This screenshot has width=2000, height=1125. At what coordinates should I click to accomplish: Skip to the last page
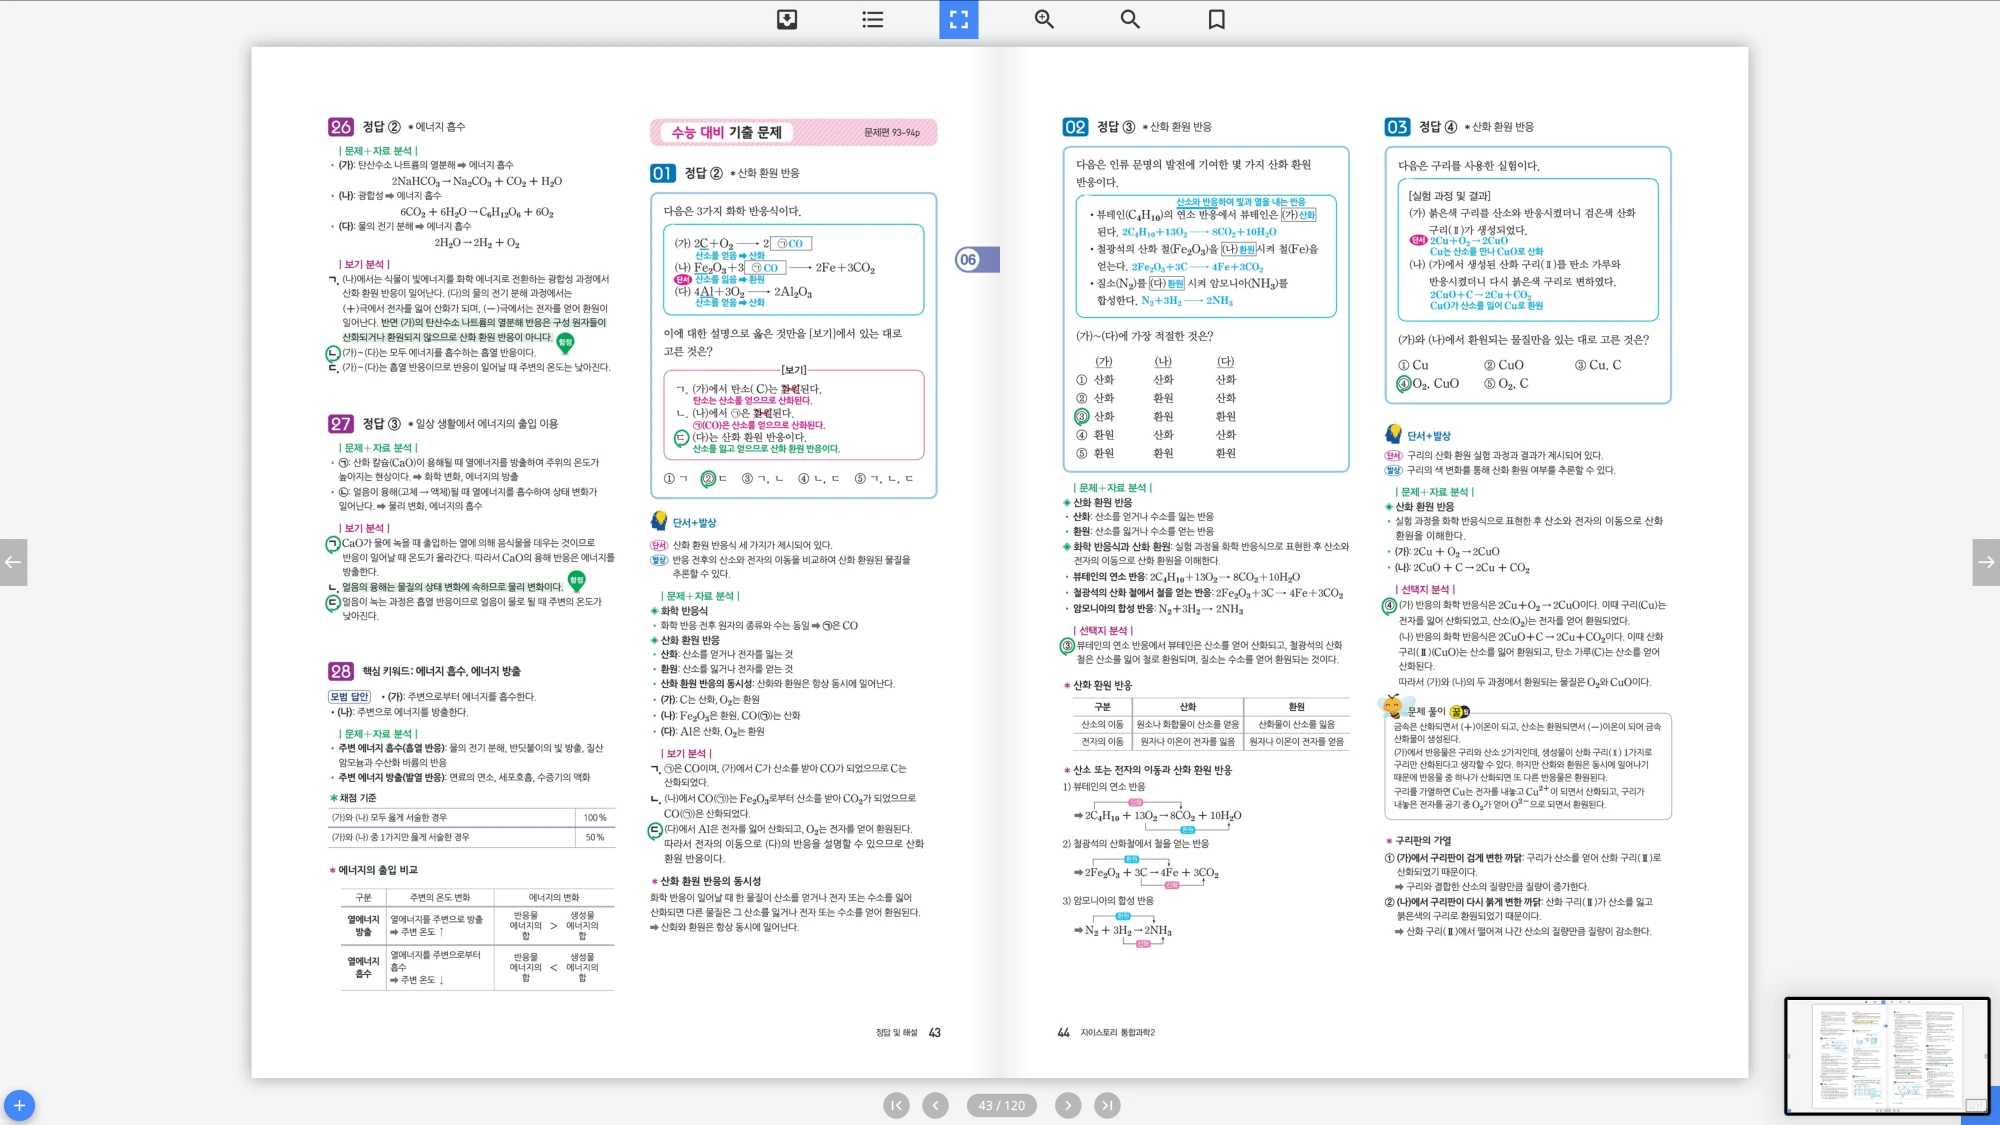click(x=1109, y=1105)
